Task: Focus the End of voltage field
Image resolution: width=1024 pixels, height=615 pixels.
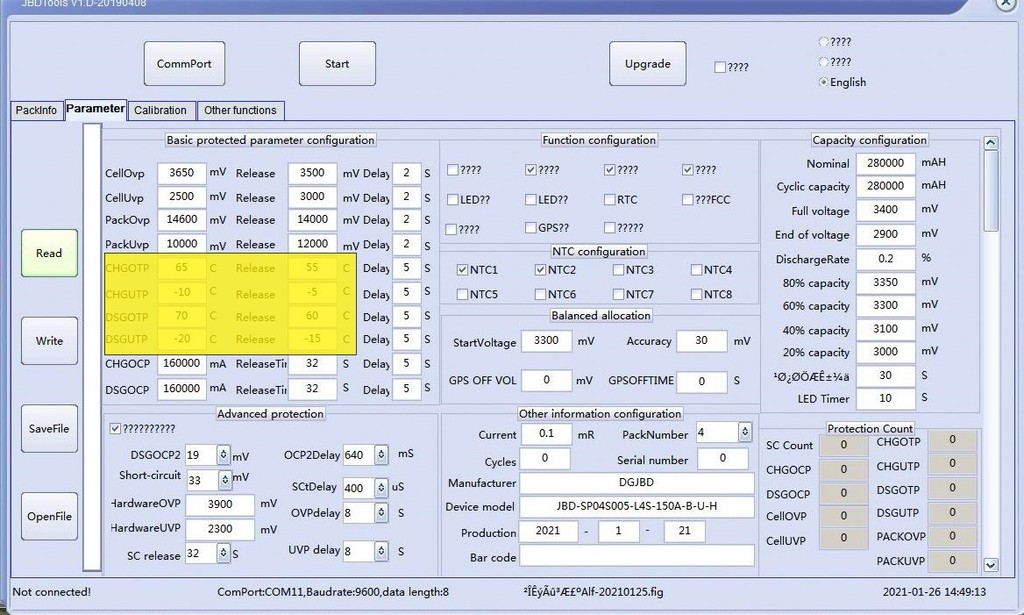Action: 886,234
